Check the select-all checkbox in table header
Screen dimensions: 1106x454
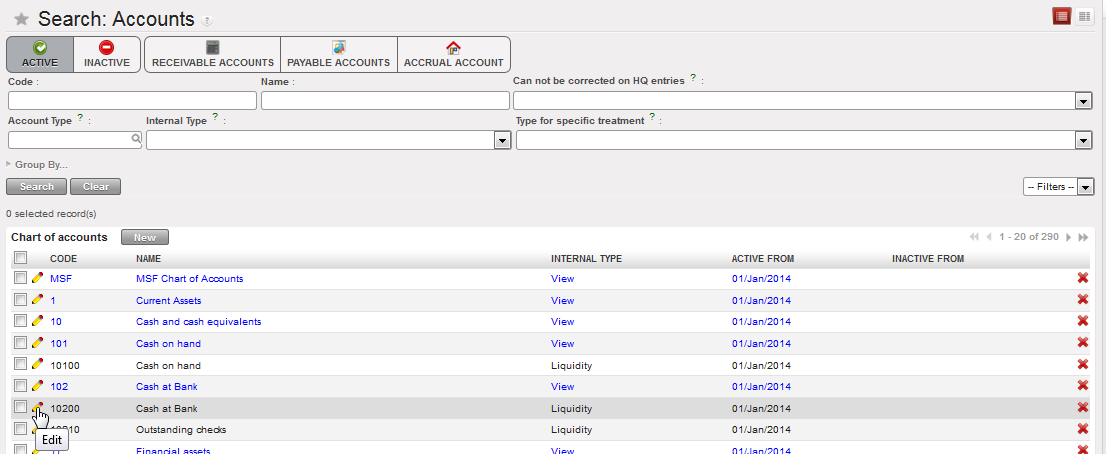[21, 258]
